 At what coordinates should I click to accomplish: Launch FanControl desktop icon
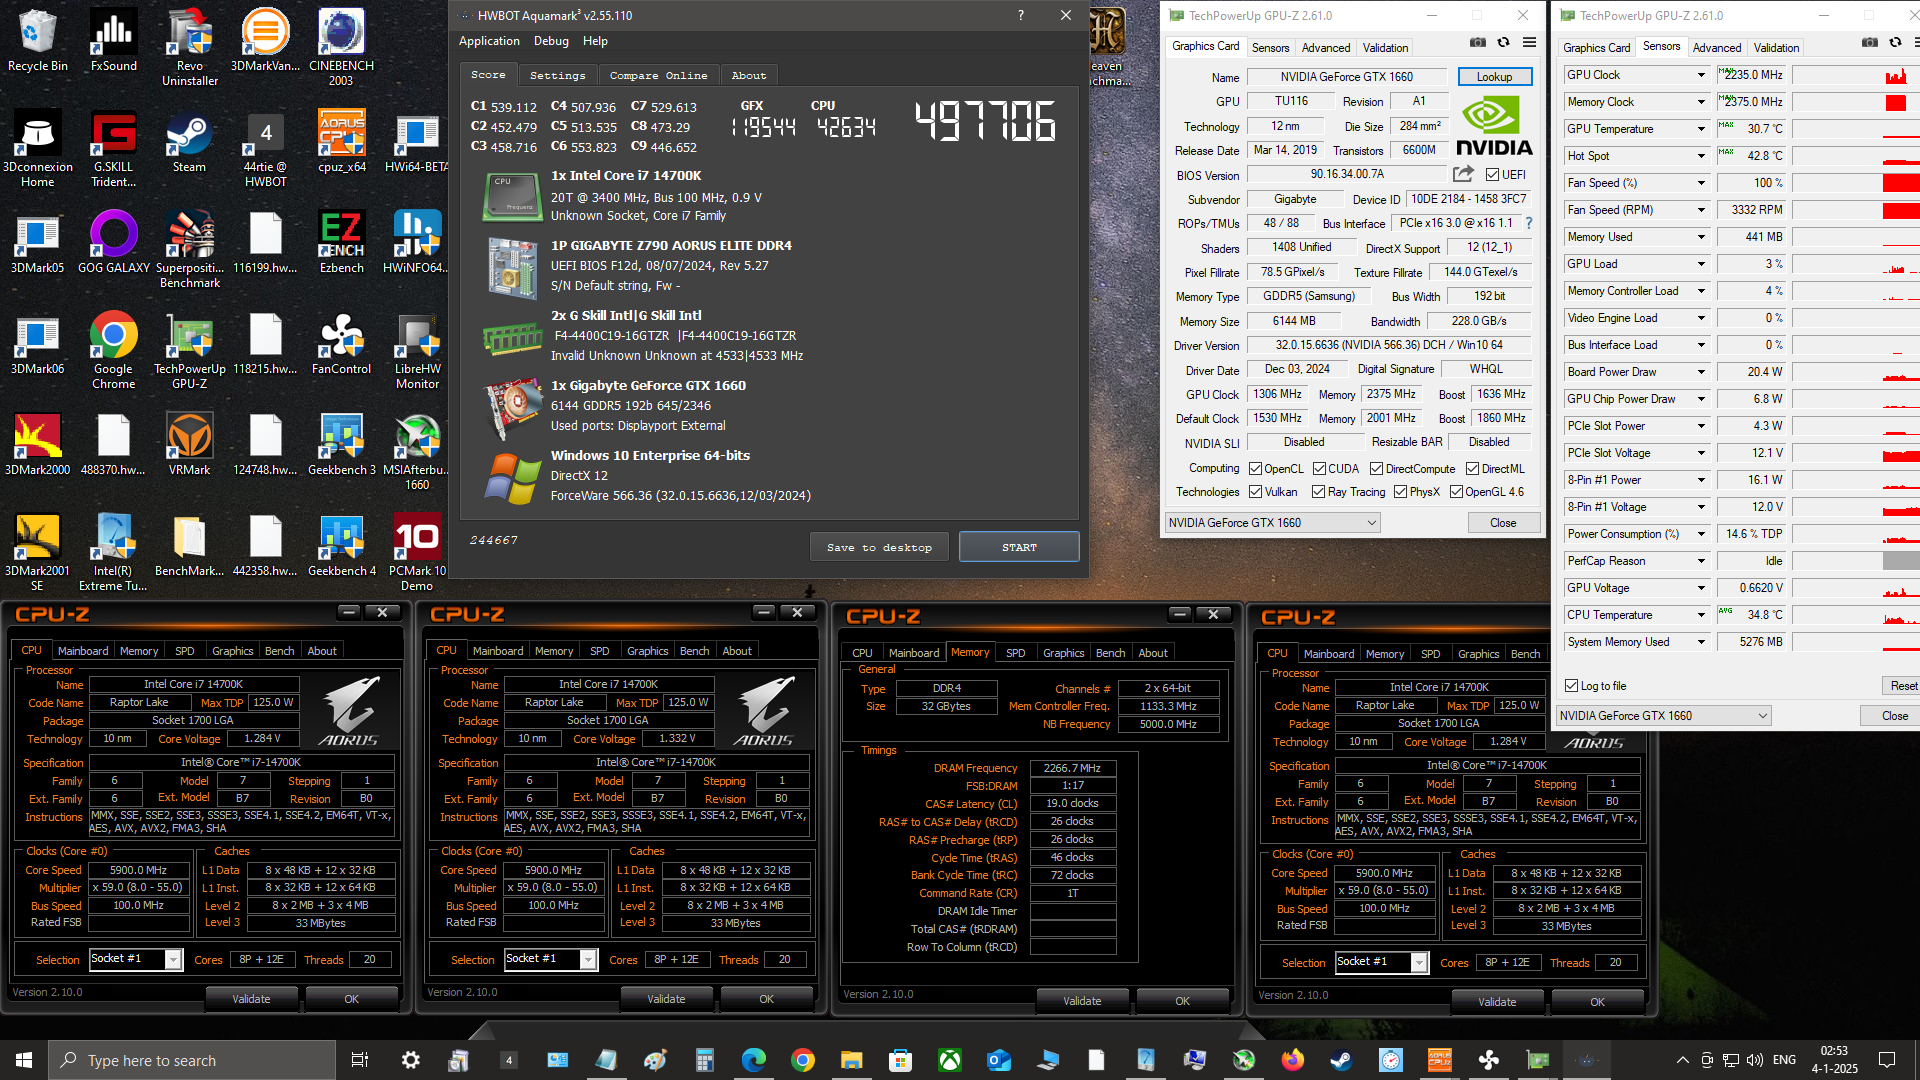pos(341,344)
